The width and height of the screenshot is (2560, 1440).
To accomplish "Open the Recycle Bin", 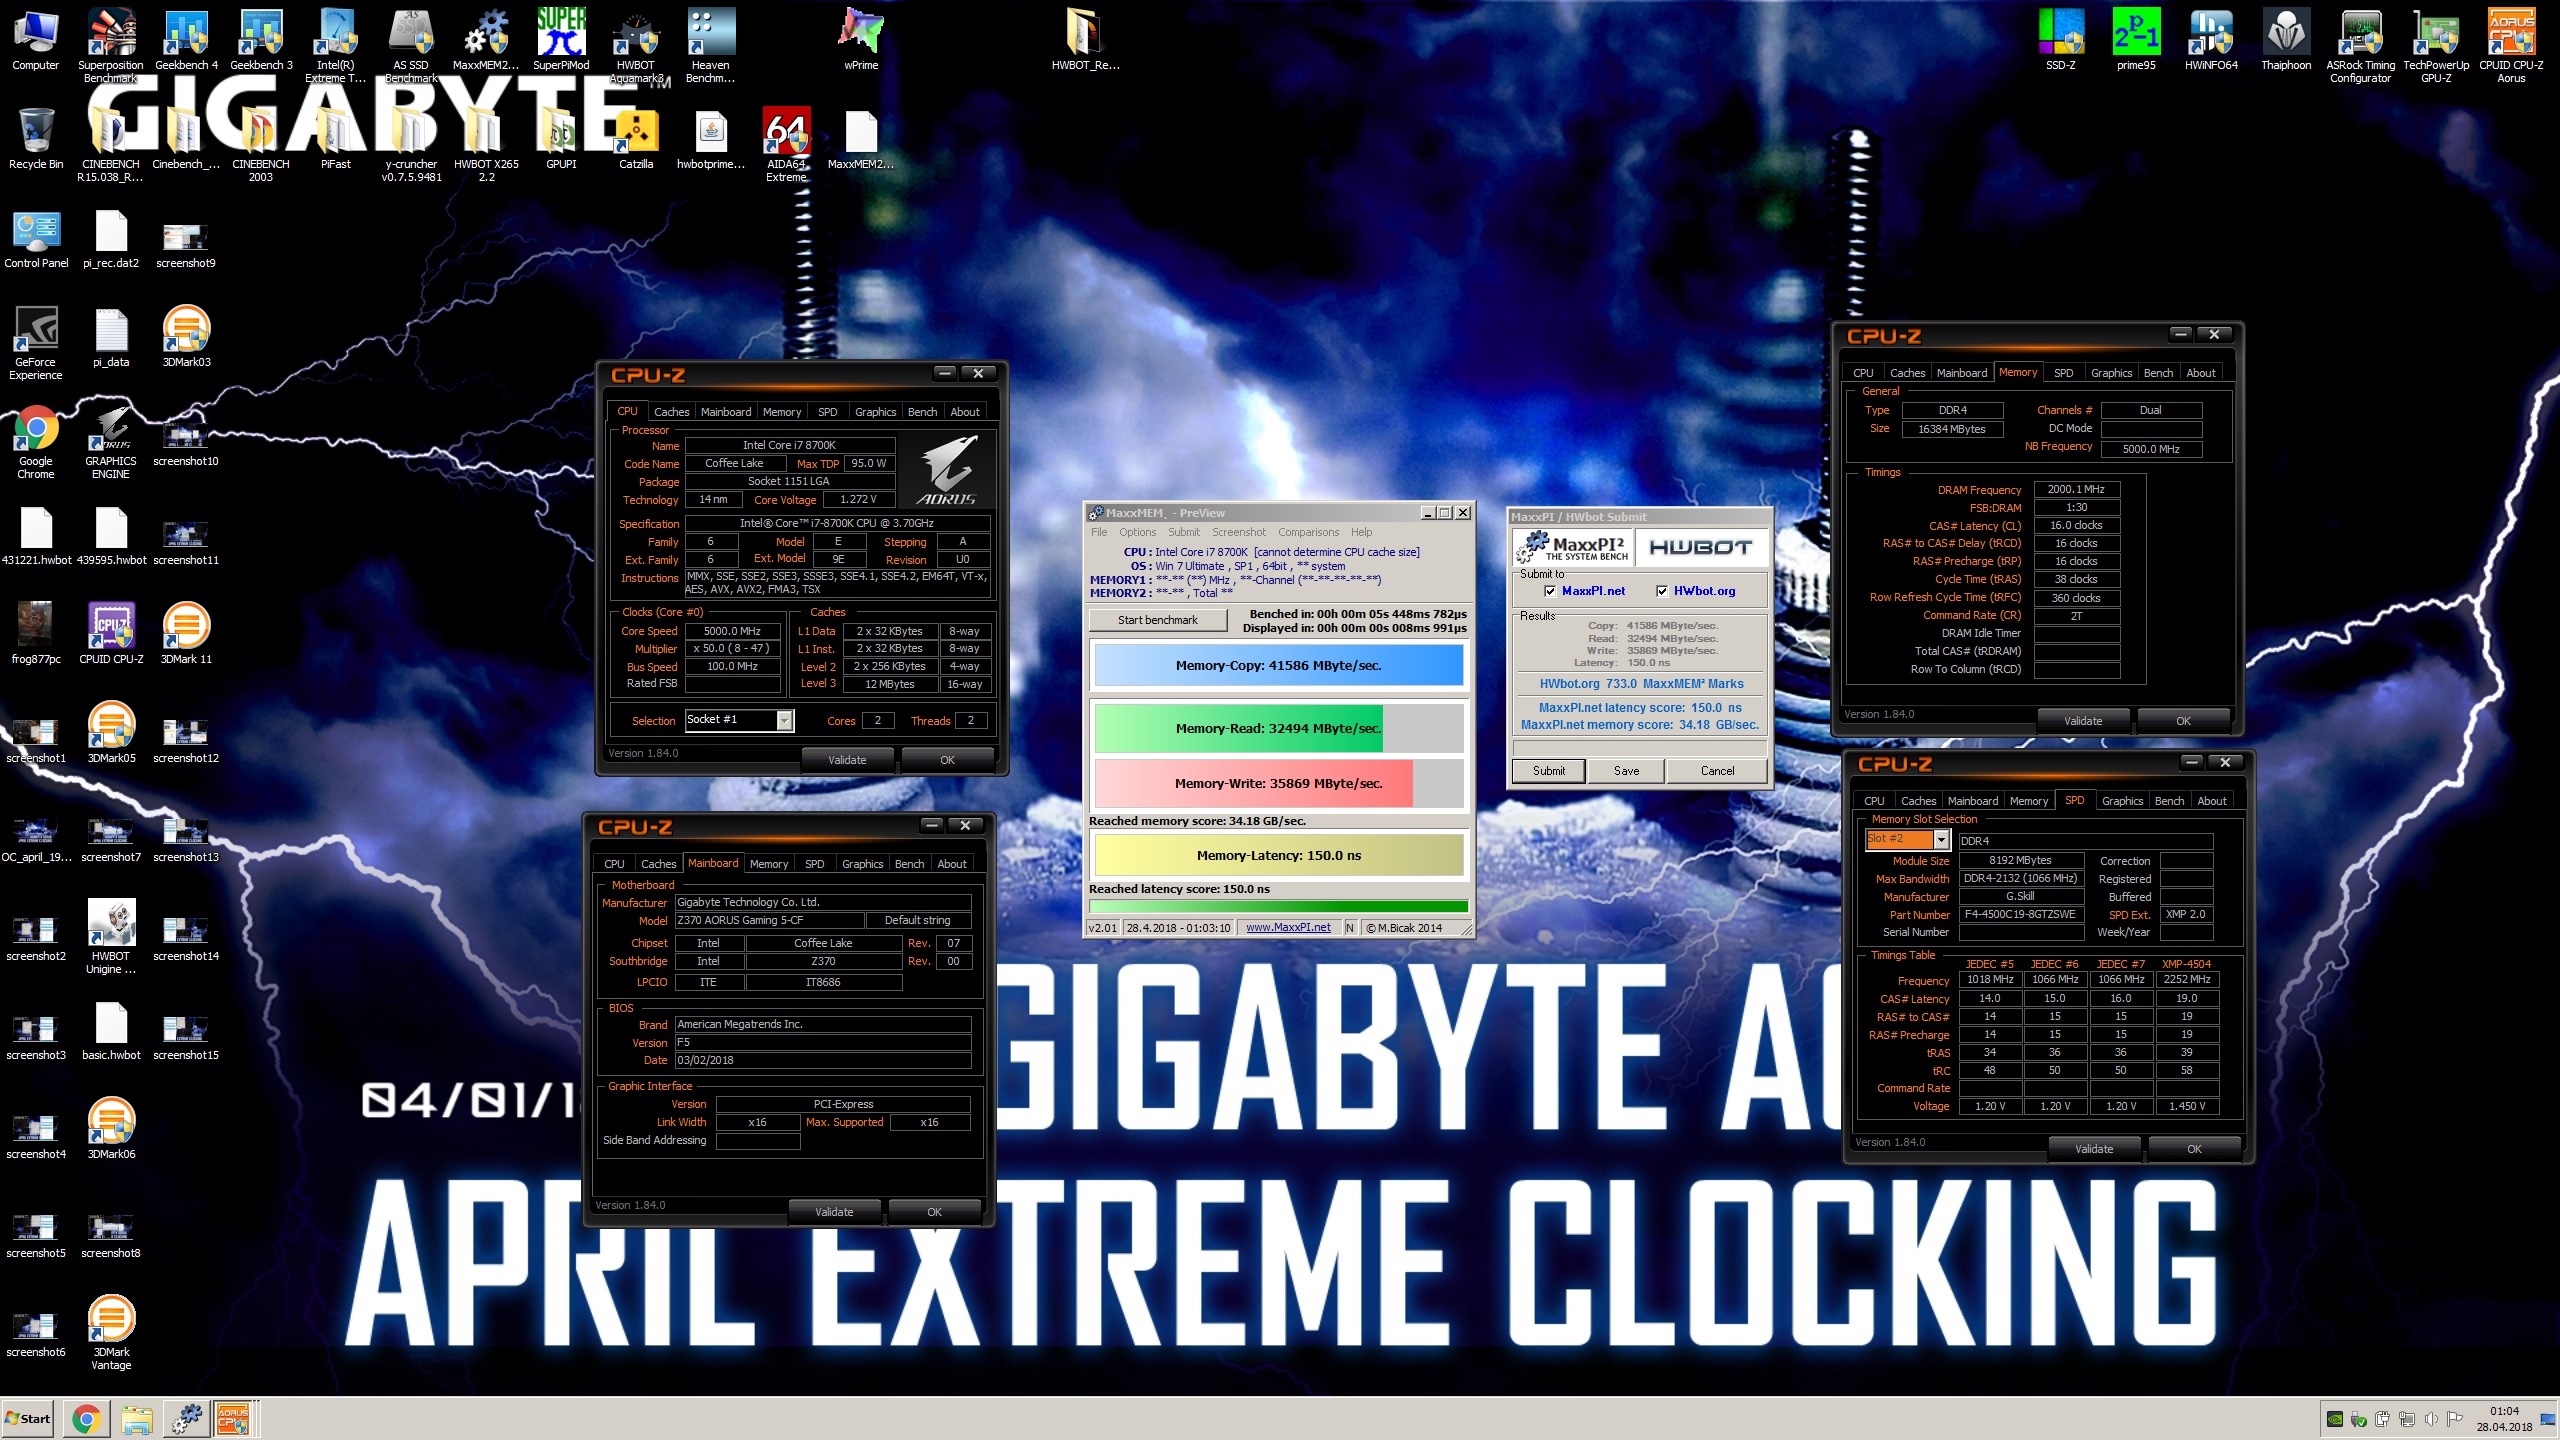I will tap(36, 138).
